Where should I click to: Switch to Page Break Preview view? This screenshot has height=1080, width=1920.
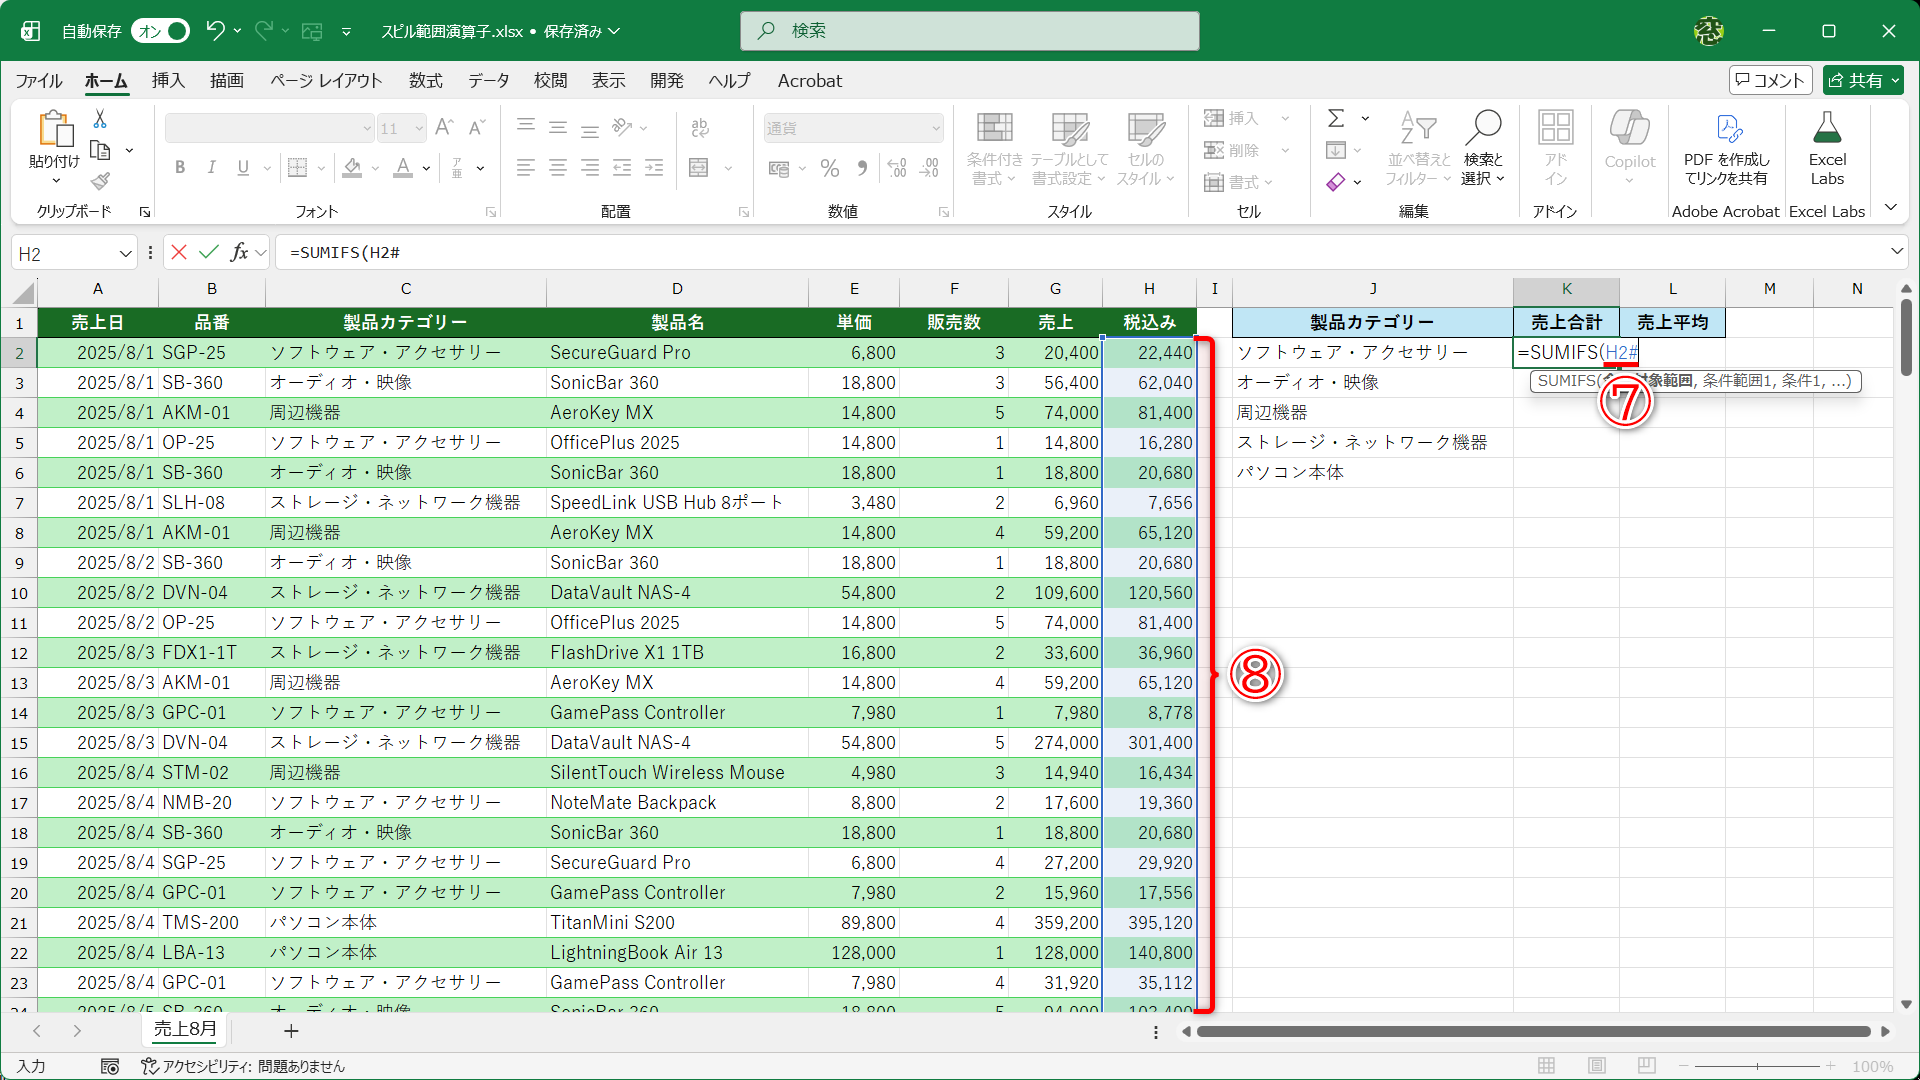pos(1647,1065)
